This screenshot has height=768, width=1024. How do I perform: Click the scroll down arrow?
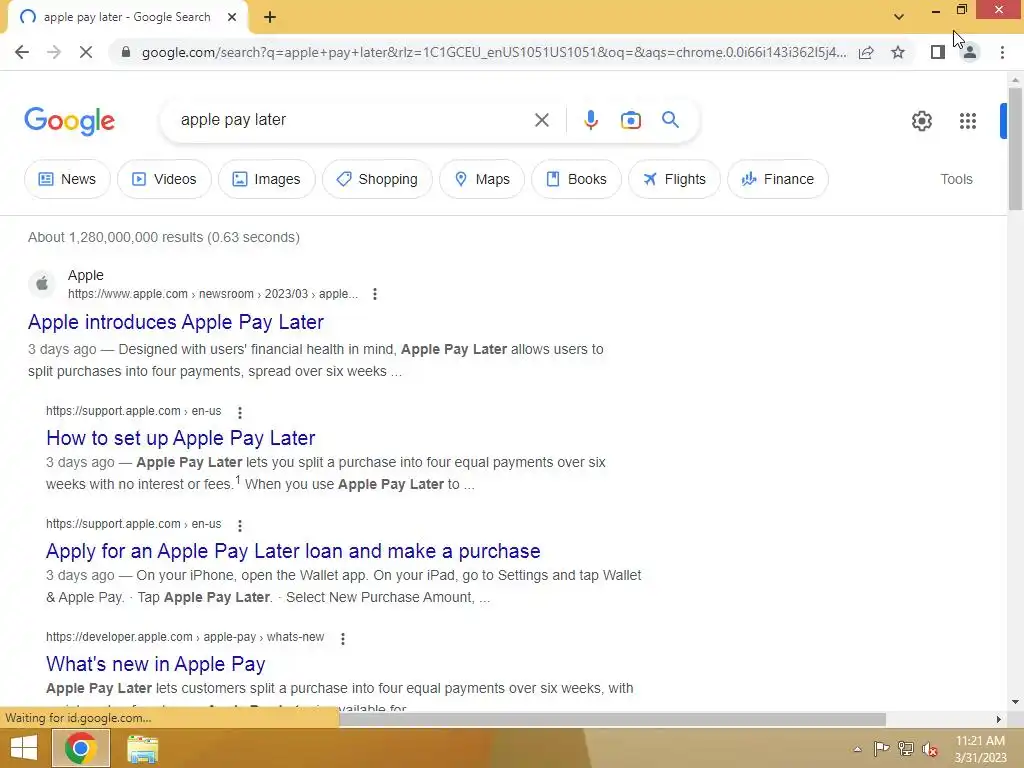coord(1015,702)
